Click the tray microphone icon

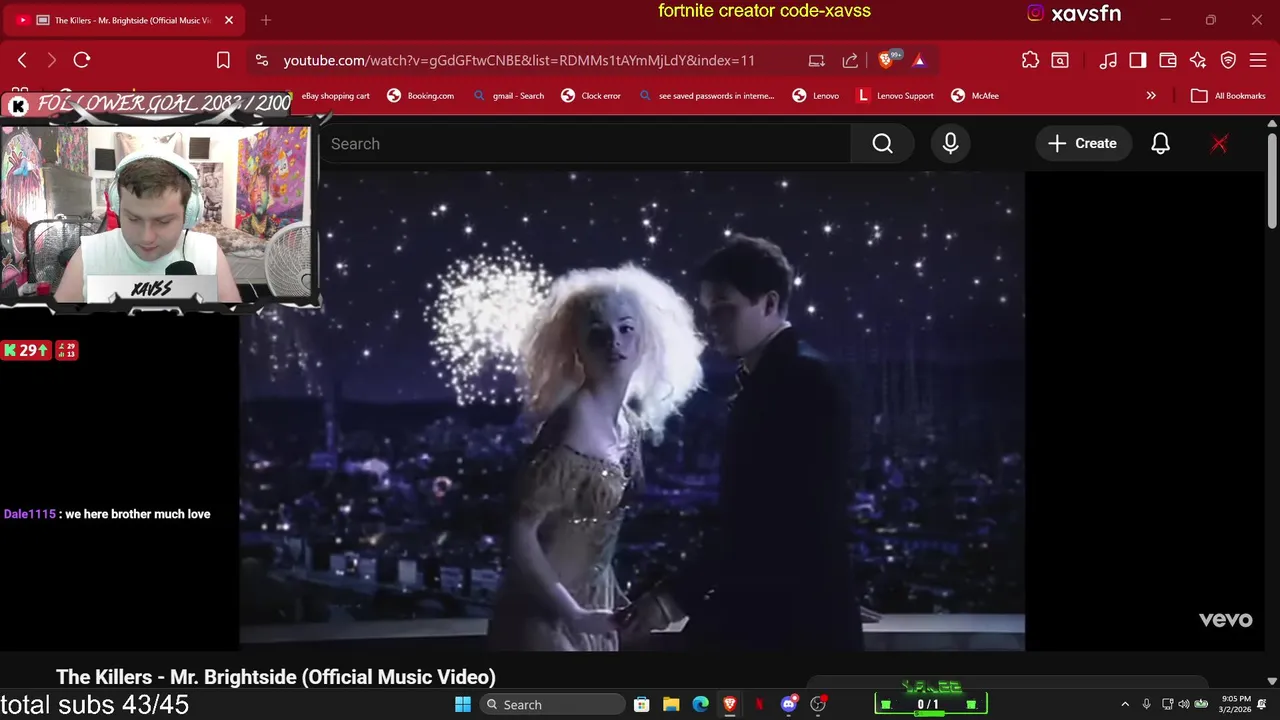tap(1147, 704)
